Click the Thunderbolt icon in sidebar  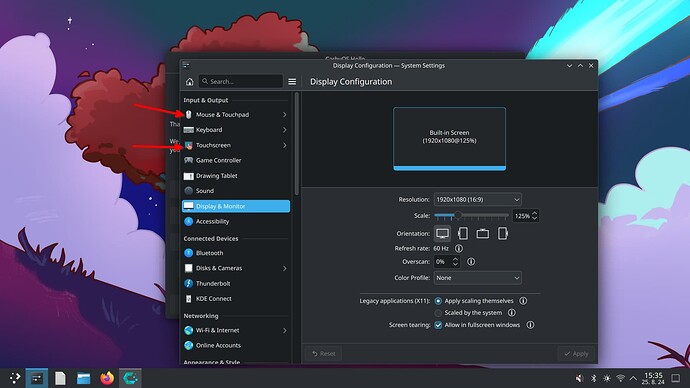point(188,283)
